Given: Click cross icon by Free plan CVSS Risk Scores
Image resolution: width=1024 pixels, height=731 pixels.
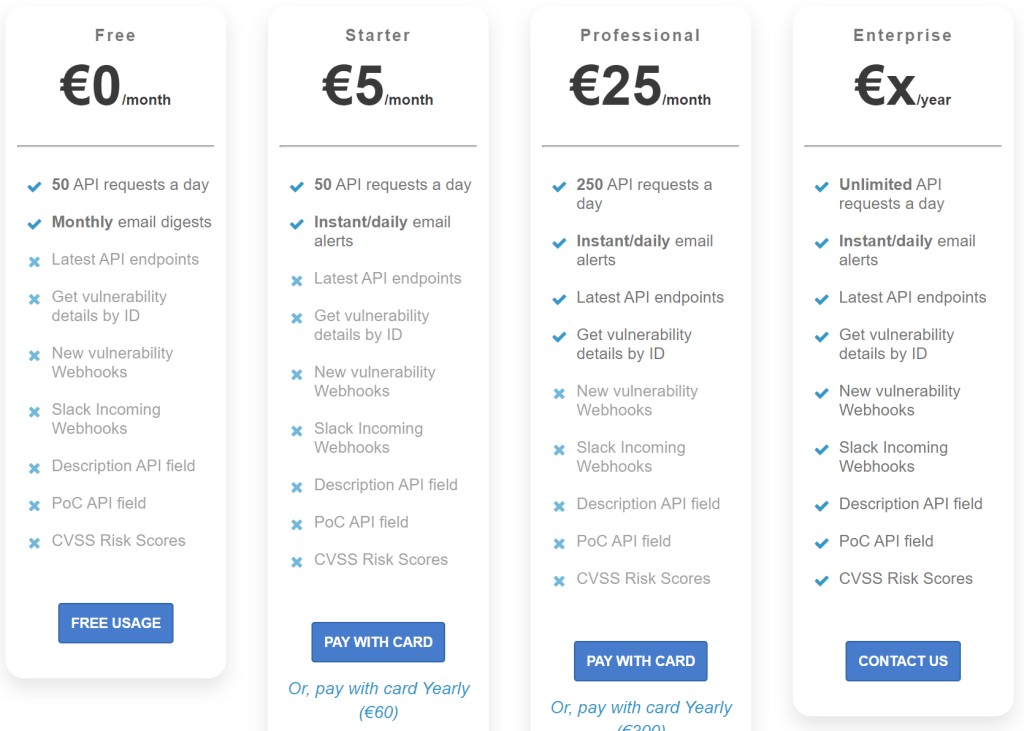Looking at the screenshot, I should (x=34, y=543).
